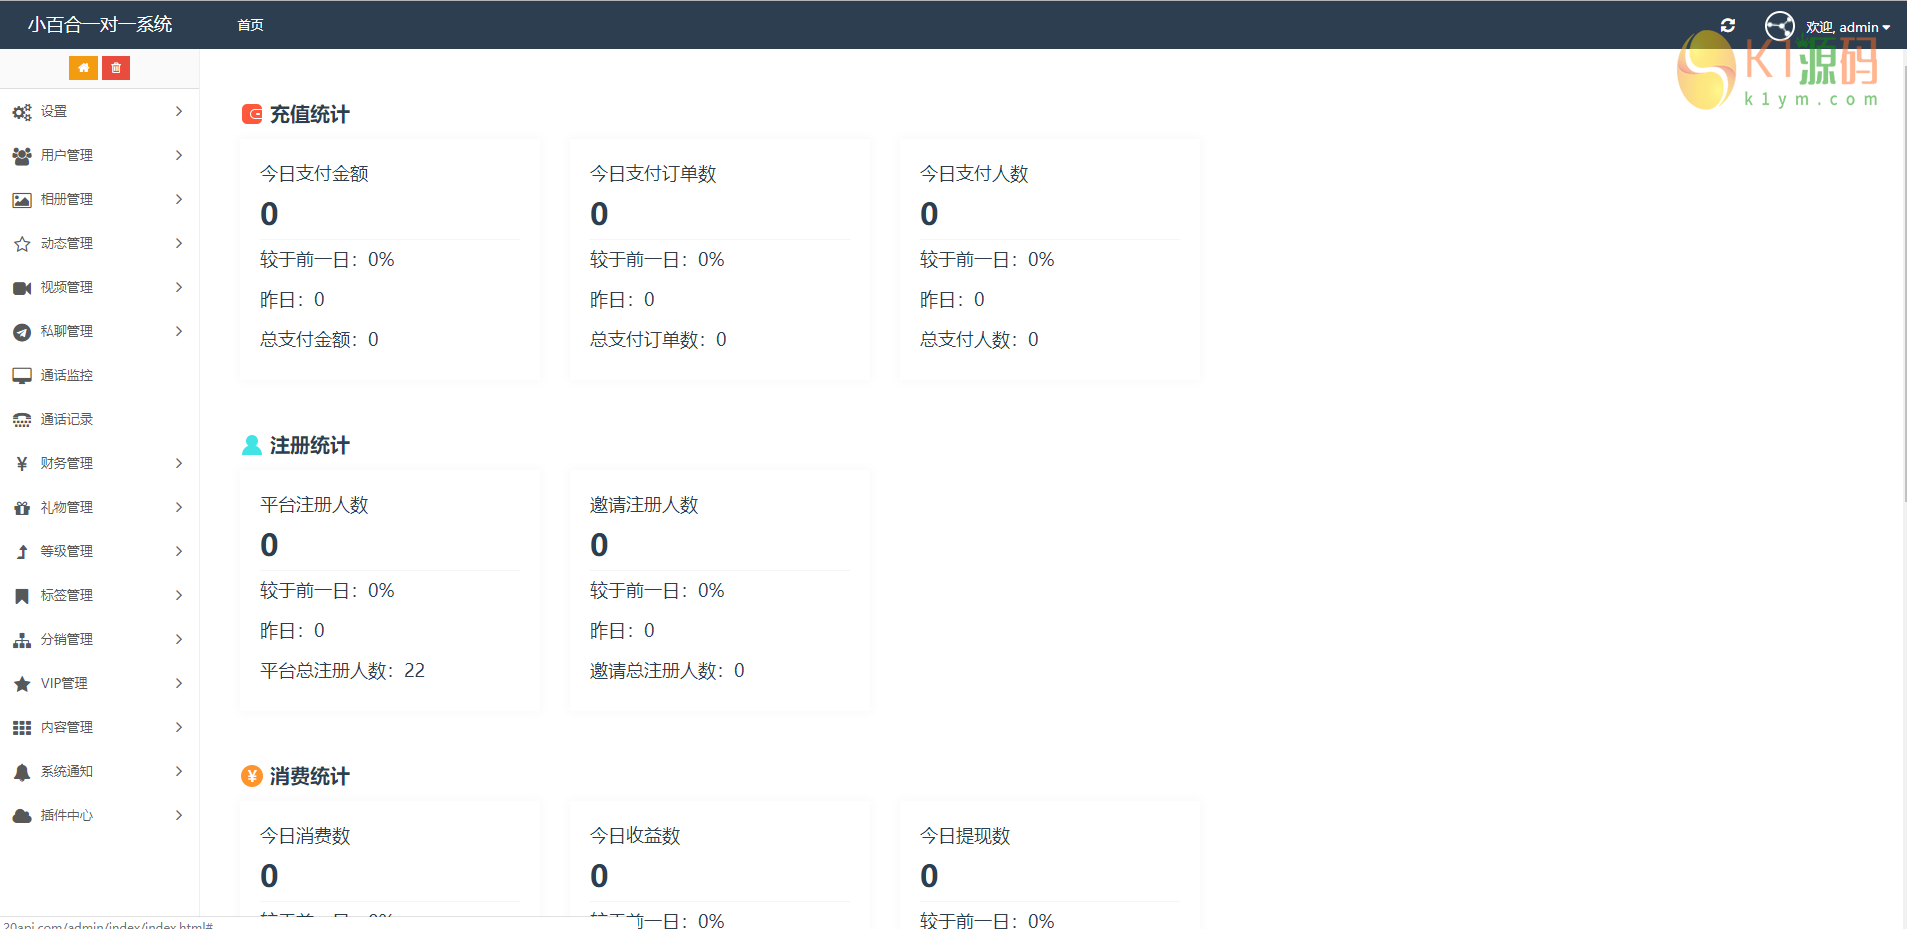Open the 通话记录 menu item
The image size is (1907, 929).
coord(100,419)
